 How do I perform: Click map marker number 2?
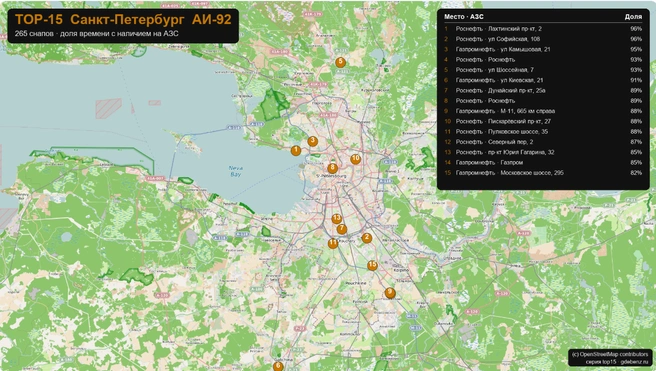coord(366,238)
